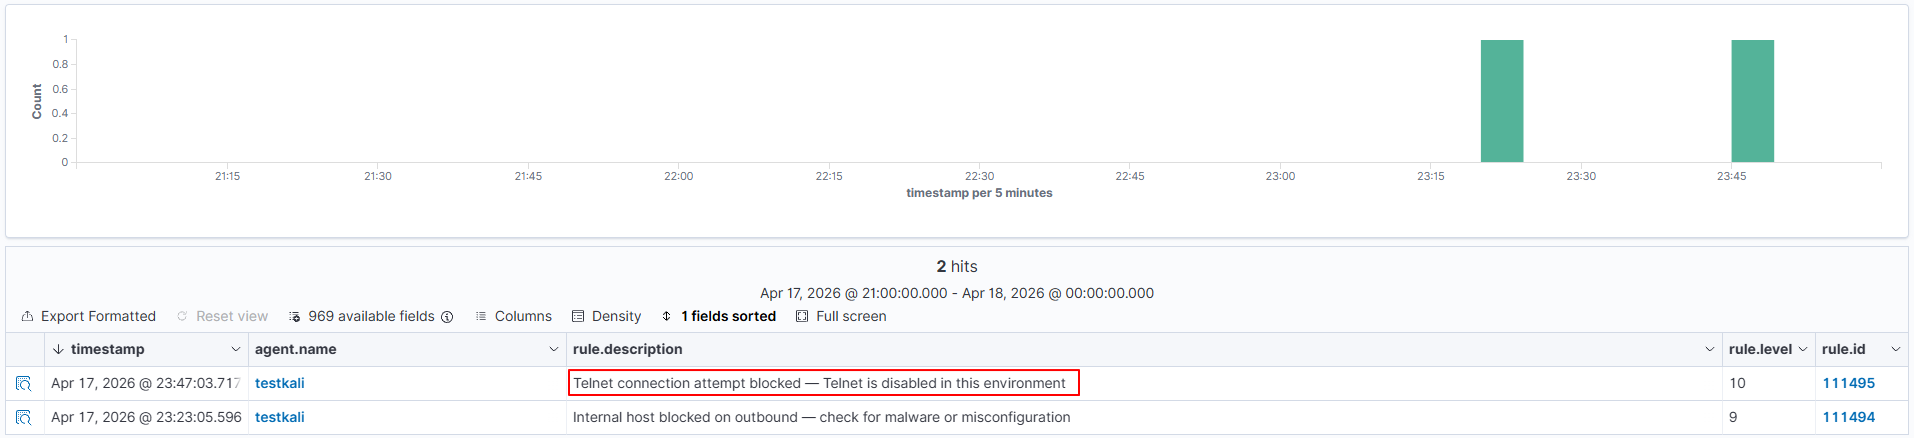Click the info icon beside available fields
The width and height of the screenshot is (1914, 438).
pyautogui.click(x=447, y=317)
